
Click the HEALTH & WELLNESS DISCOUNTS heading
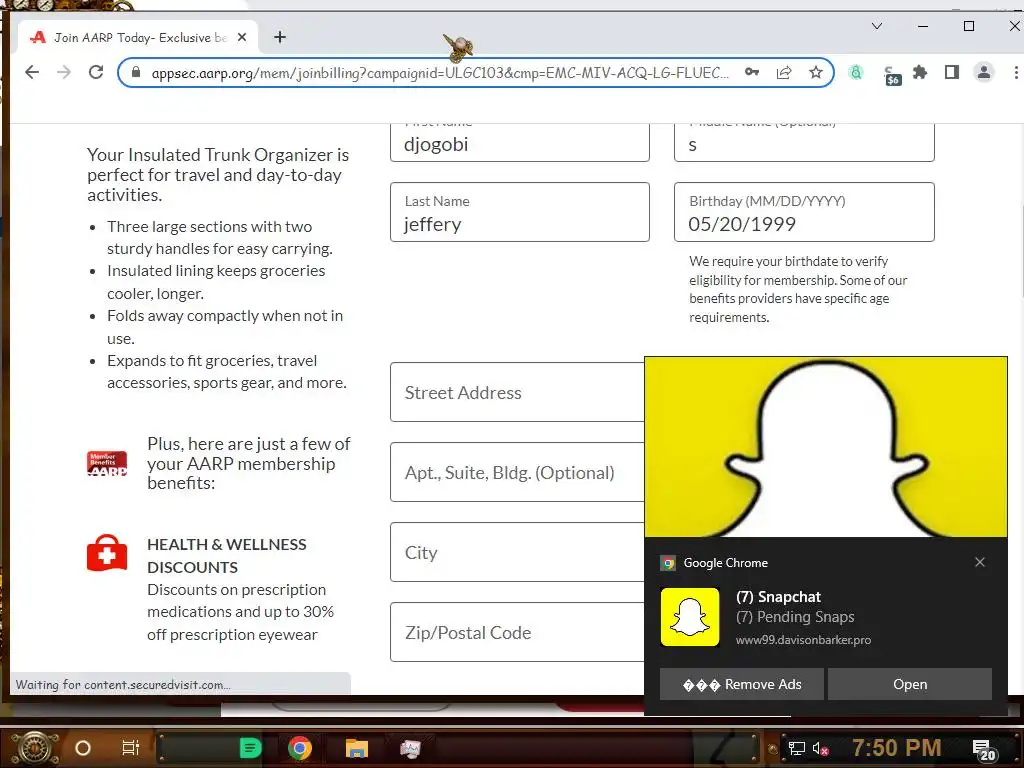[227, 556]
